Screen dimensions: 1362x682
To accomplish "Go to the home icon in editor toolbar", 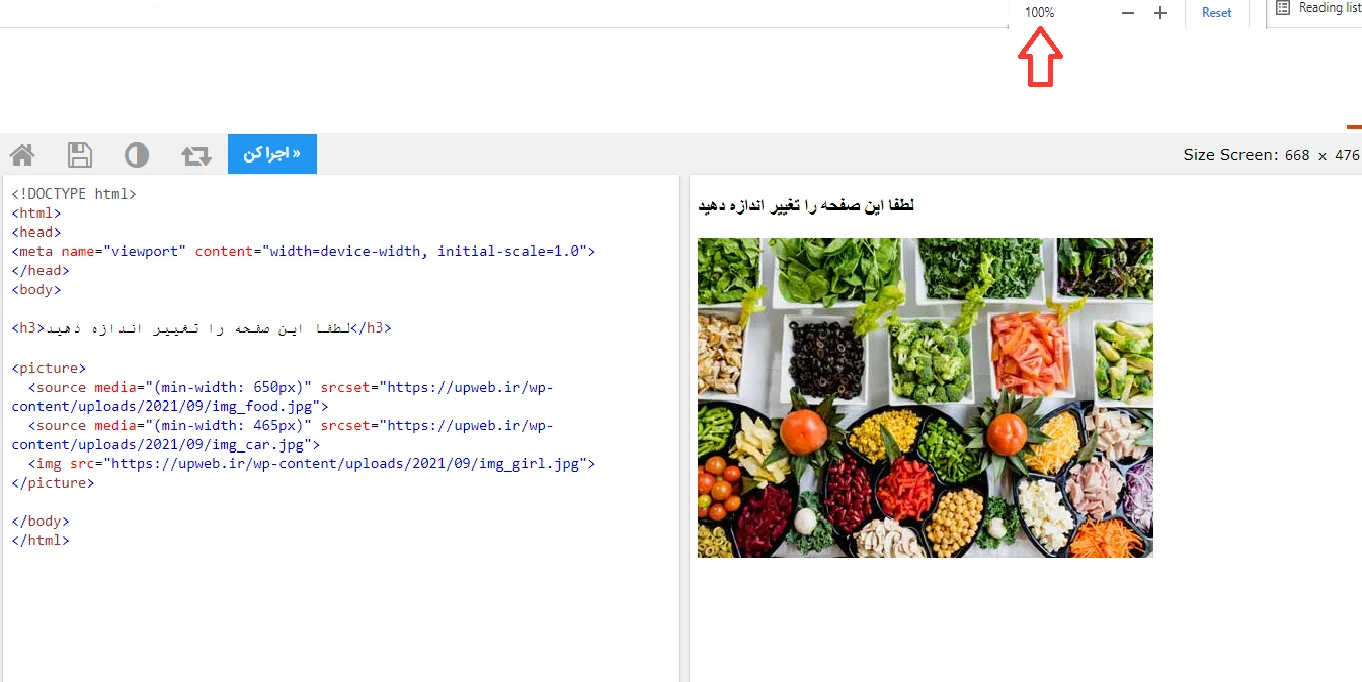I will (x=22, y=155).
